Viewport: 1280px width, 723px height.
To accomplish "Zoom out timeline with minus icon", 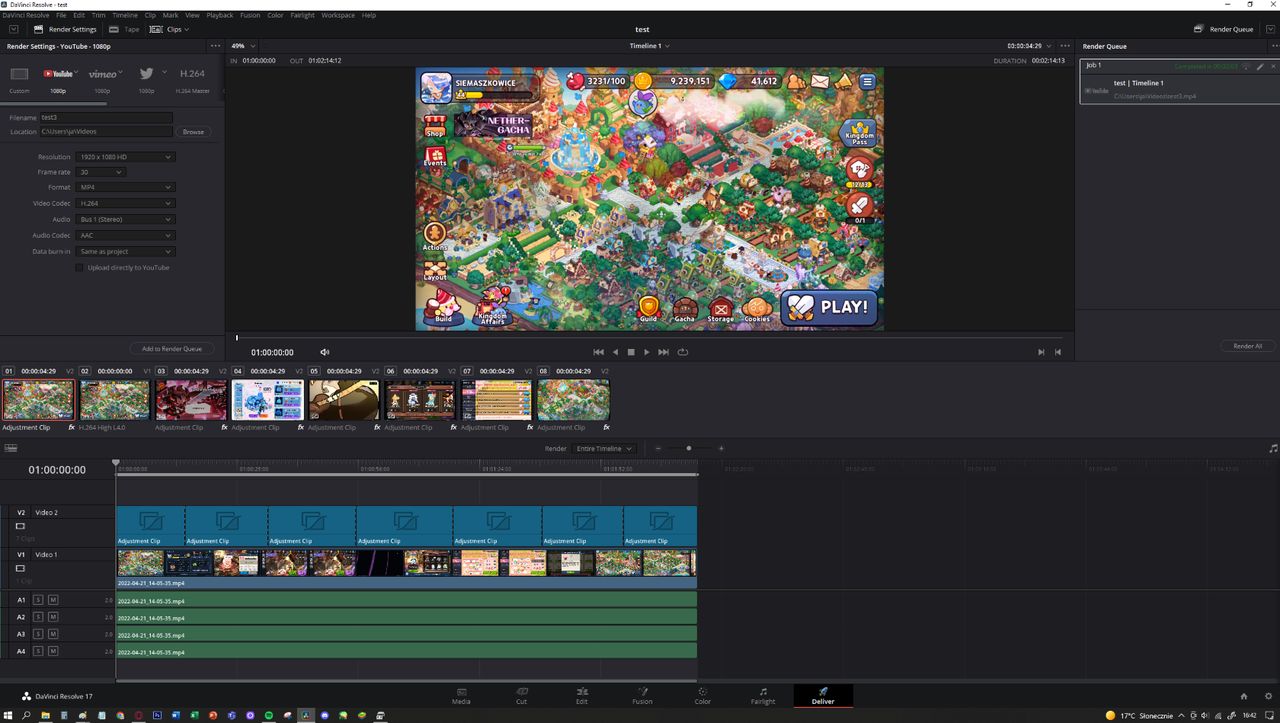I will (x=657, y=448).
